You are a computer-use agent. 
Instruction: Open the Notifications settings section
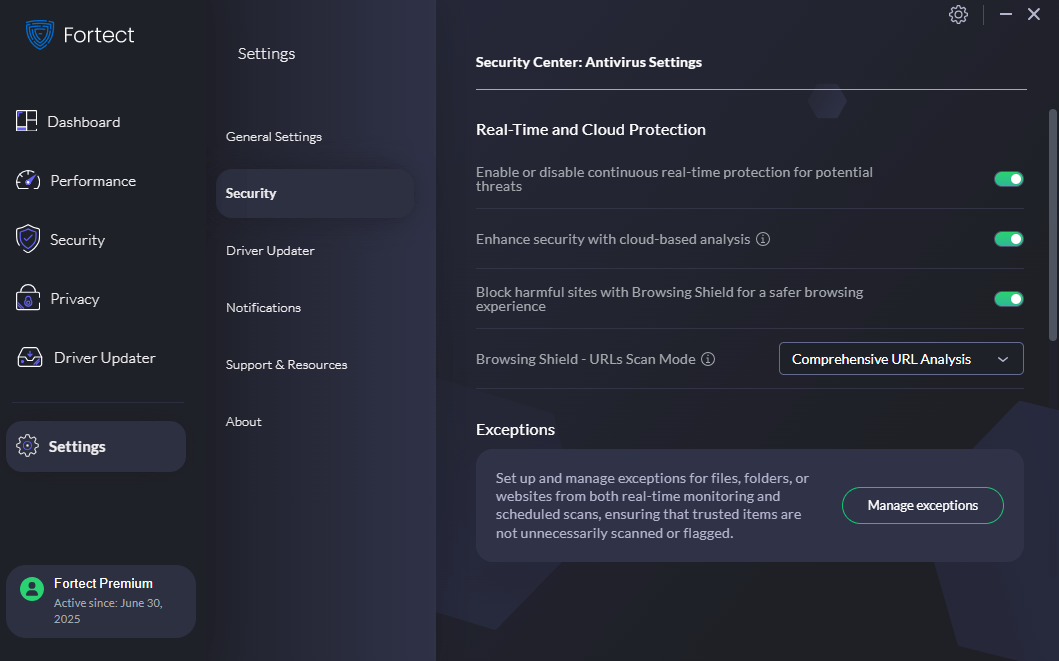point(263,307)
